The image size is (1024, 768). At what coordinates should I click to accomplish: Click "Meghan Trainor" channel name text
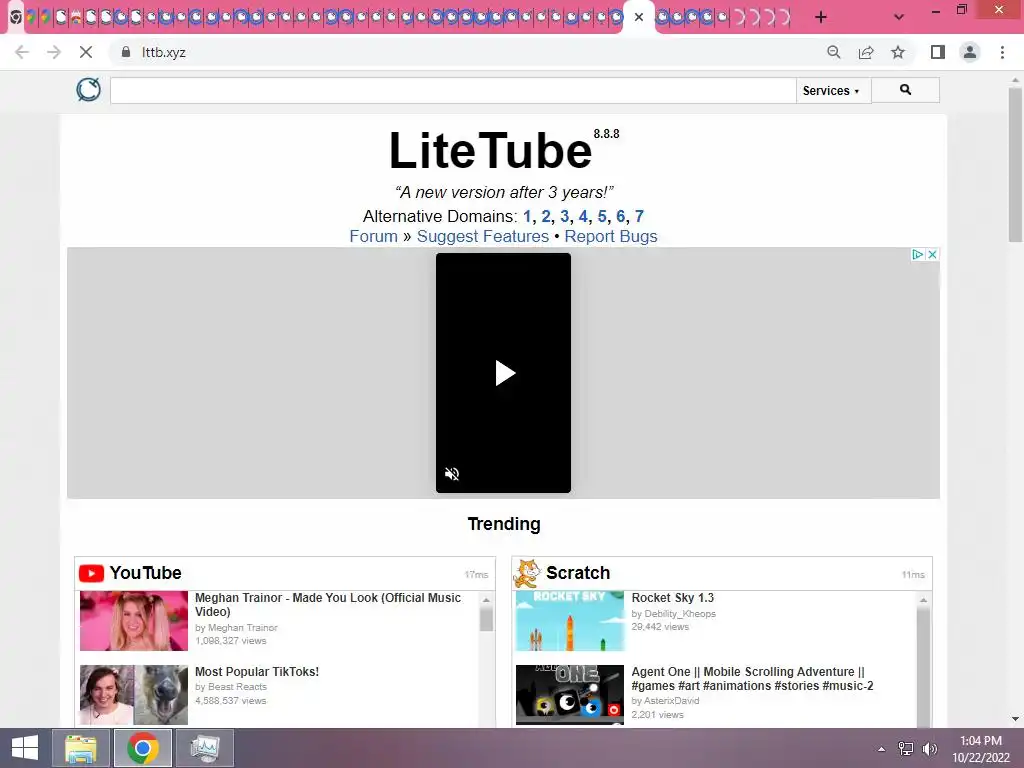point(242,628)
